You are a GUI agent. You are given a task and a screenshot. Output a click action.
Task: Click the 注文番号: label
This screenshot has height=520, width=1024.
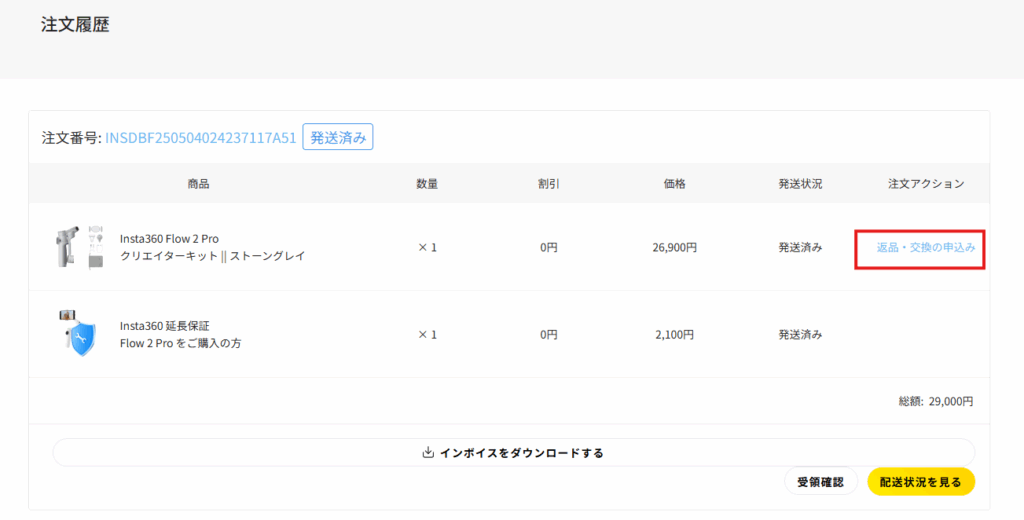(x=71, y=138)
